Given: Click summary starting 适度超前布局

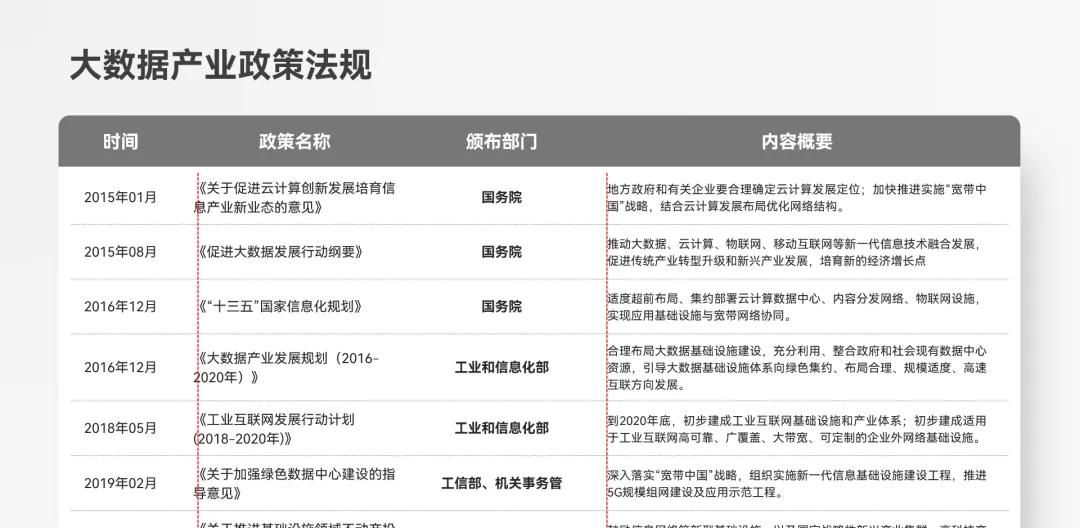Looking at the screenshot, I should (793, 307).
